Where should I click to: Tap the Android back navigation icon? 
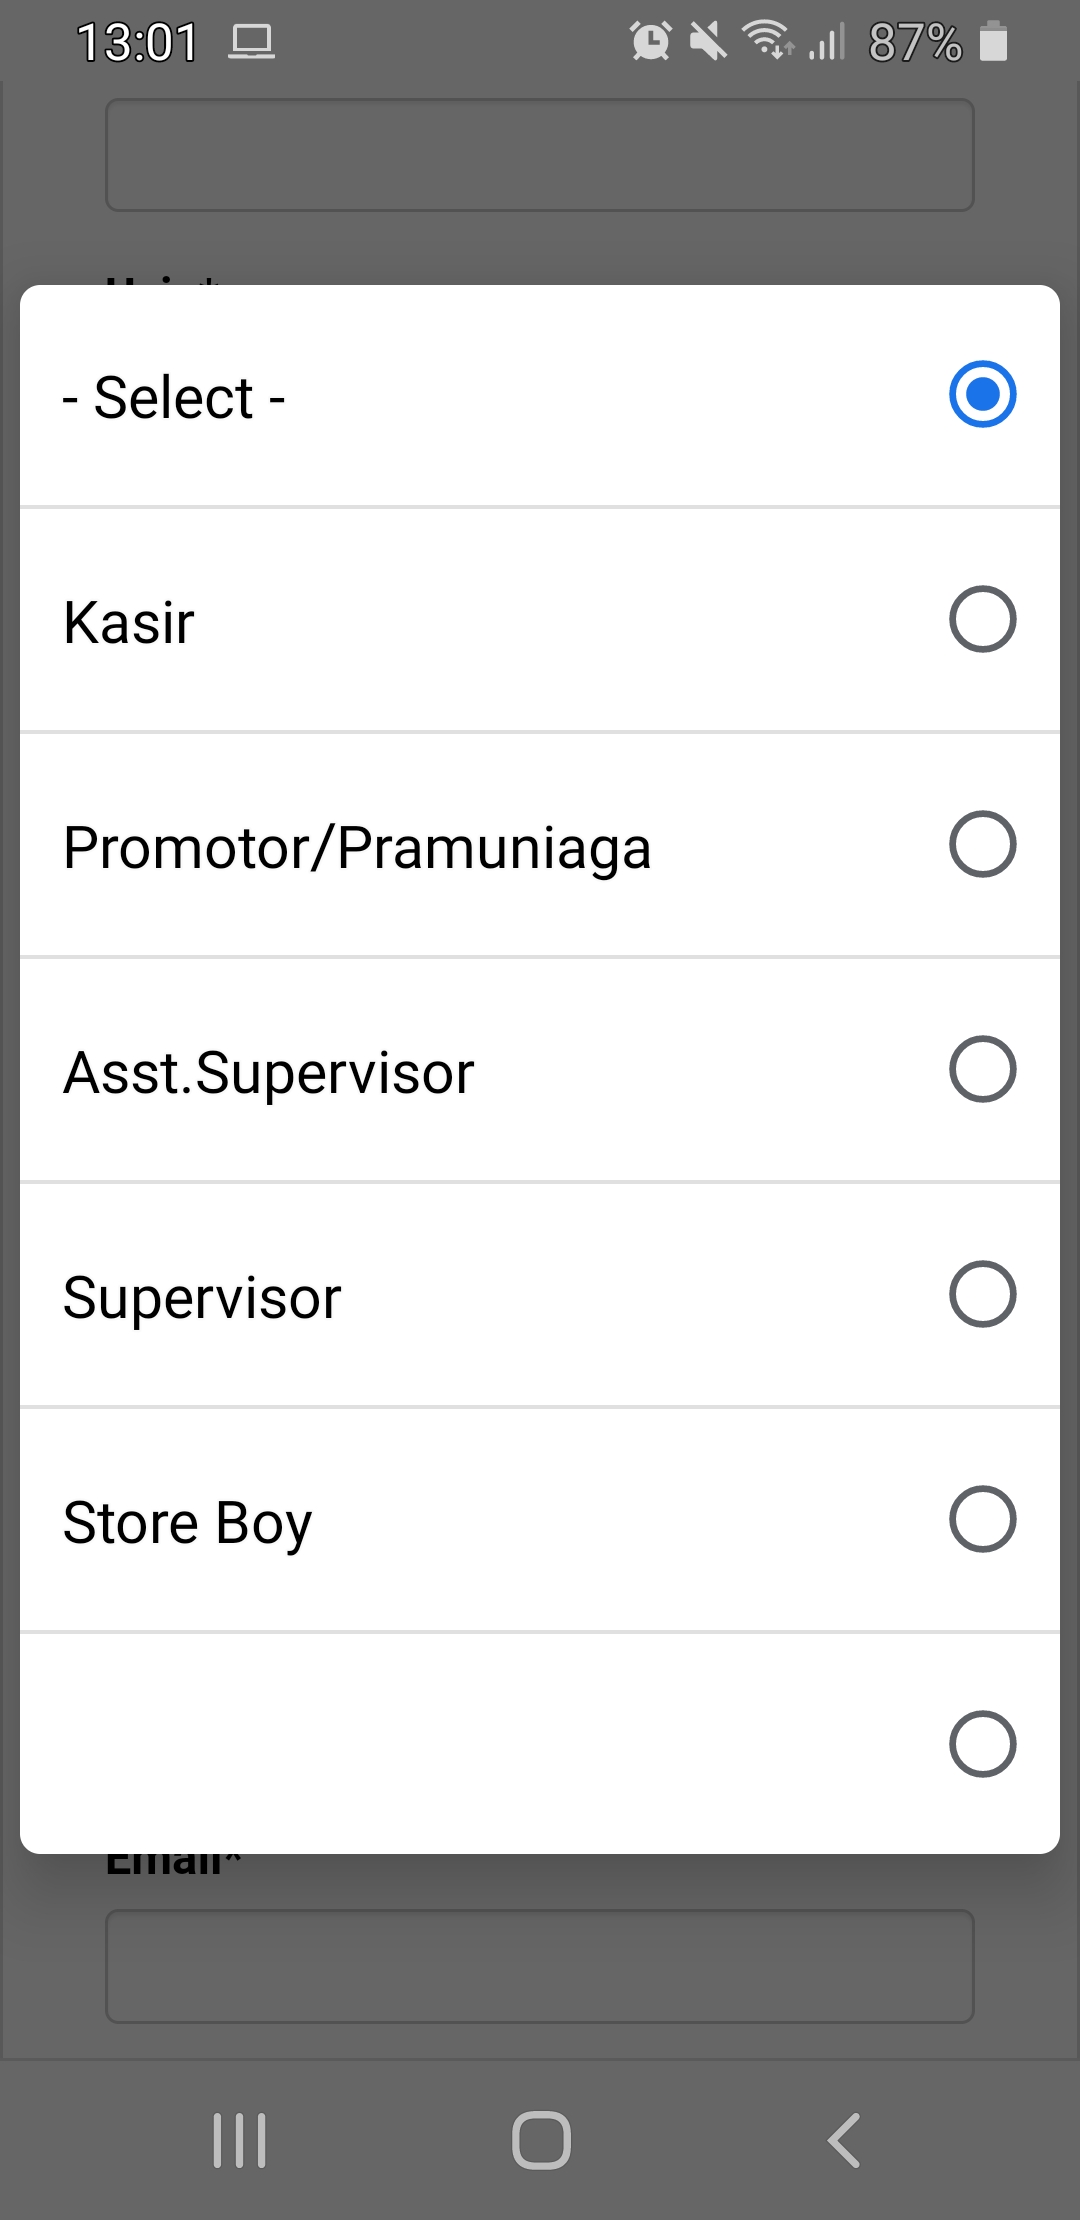pyautogui.click(x=844, y=2140)
